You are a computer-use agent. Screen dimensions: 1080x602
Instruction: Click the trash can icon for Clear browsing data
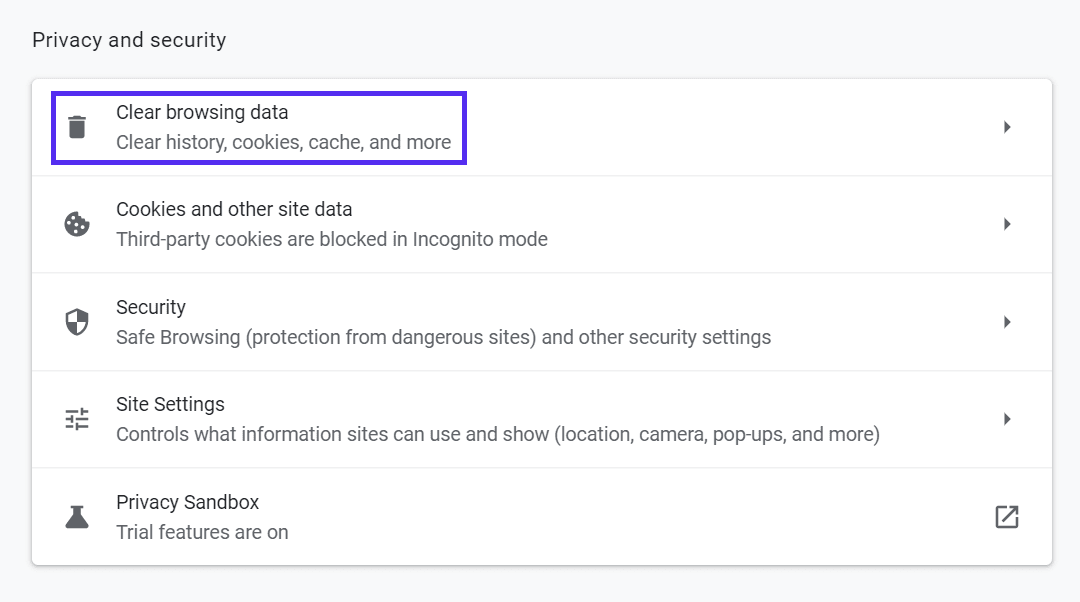tap(77, 126)
